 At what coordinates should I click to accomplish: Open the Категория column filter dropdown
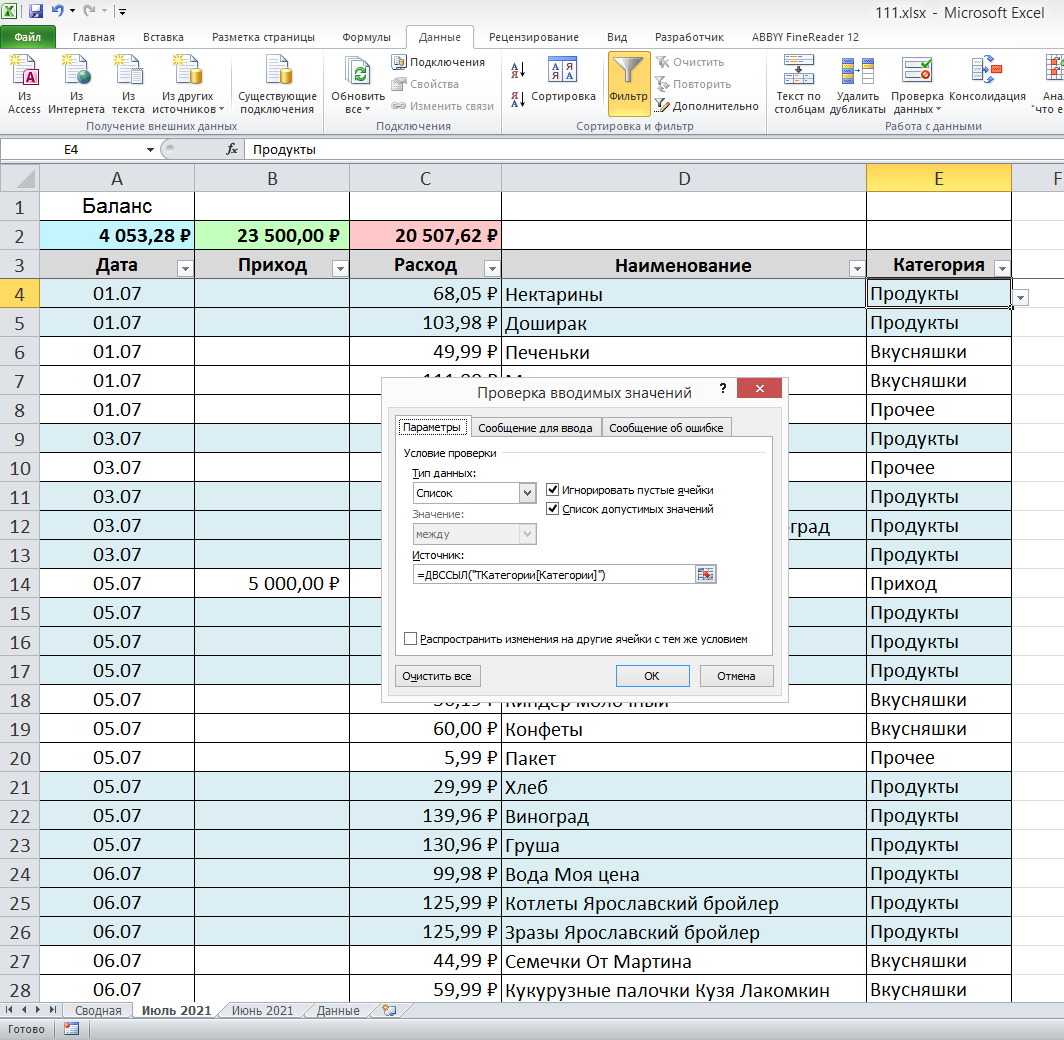tap(1002, 266)
